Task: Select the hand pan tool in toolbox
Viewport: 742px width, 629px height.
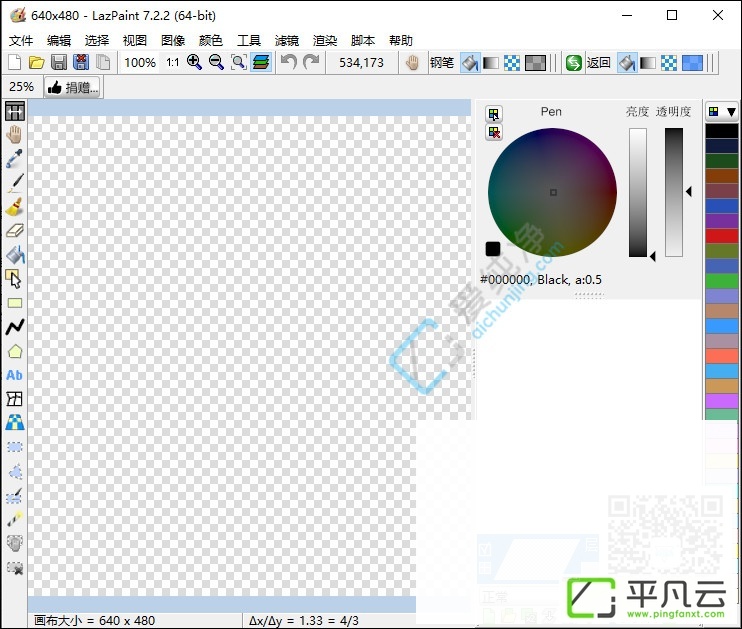Action: click(15, 134)
